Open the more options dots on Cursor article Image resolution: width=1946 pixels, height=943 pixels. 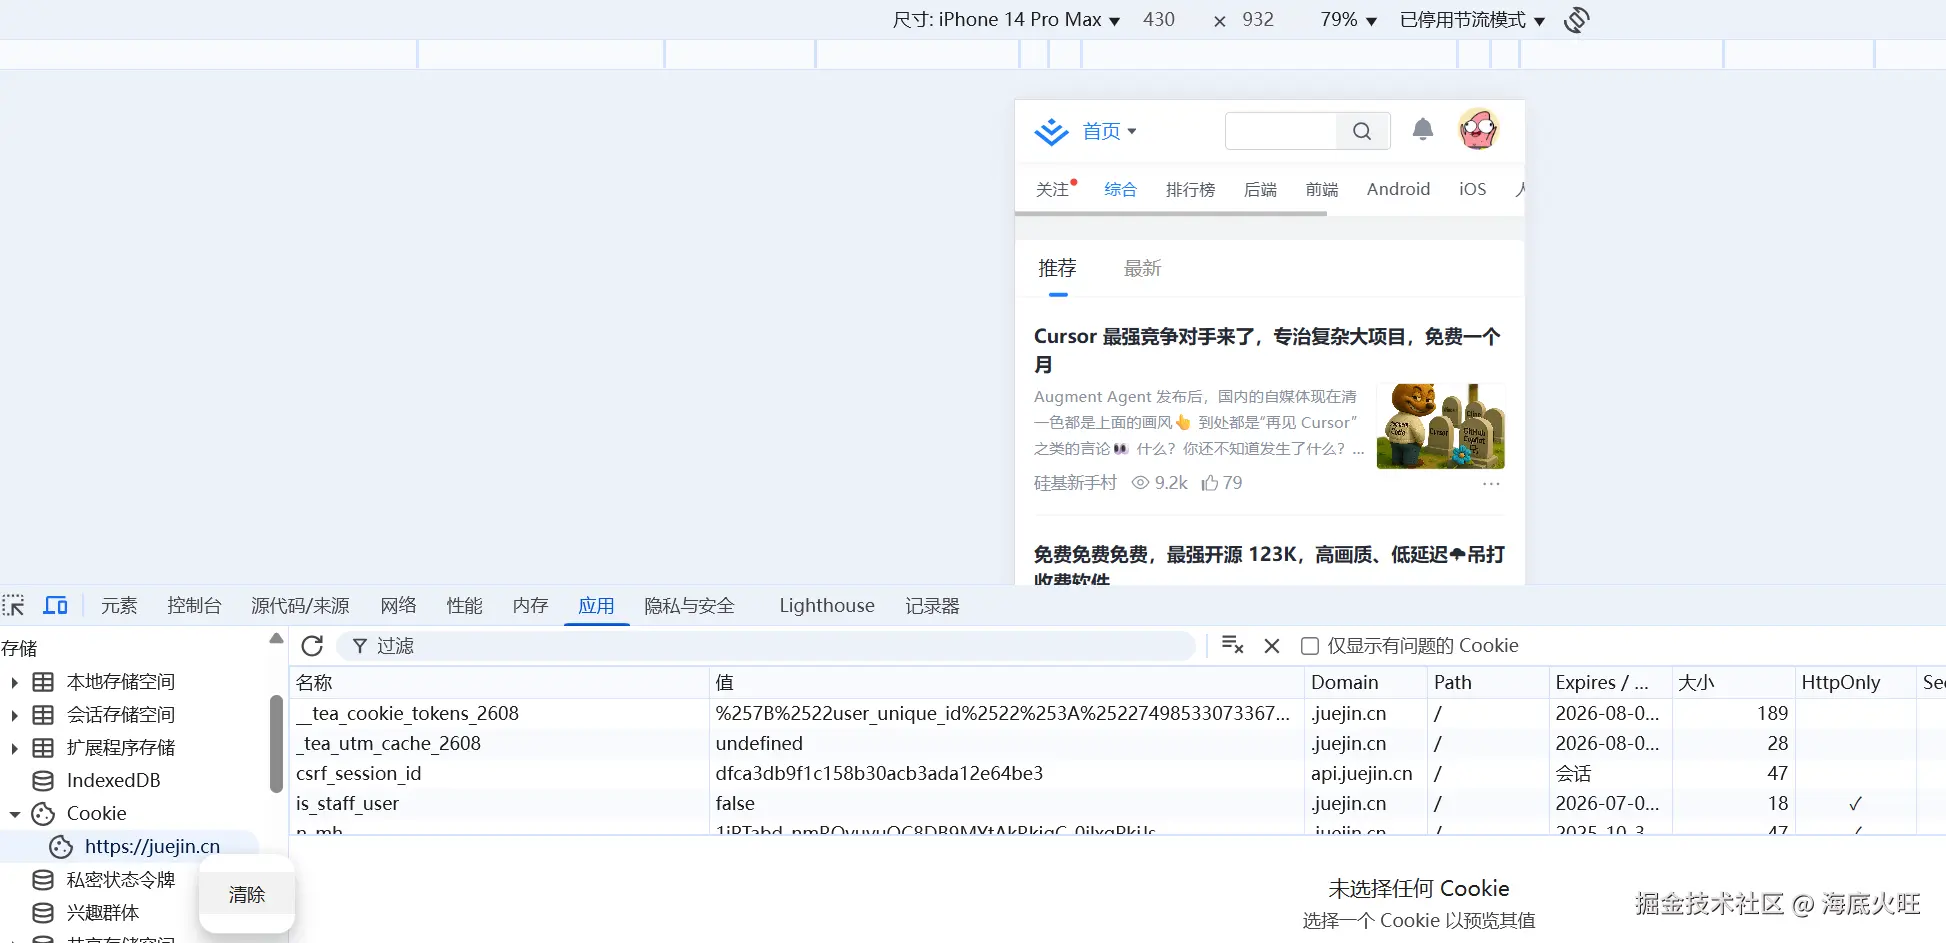(x=1491, y=484)
